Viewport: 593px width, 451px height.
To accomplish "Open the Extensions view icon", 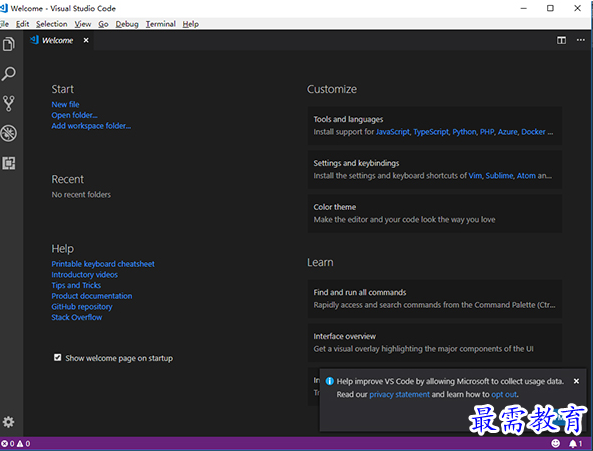I will point(9,163).
